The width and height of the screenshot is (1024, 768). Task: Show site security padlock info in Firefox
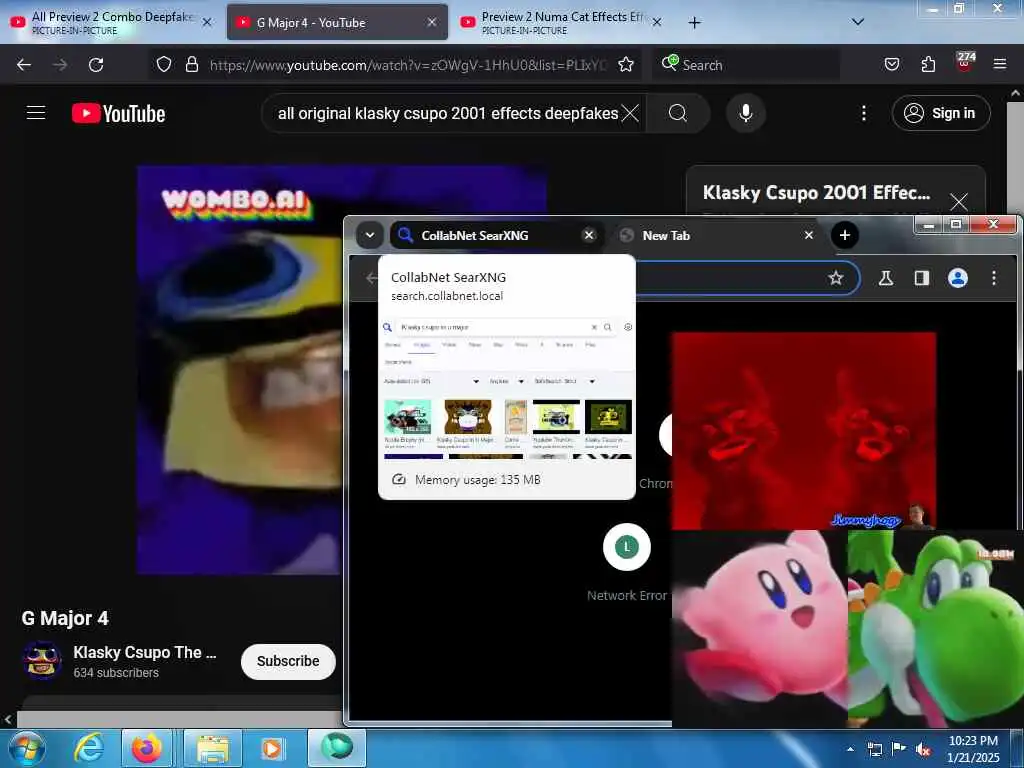coord(191,64)
